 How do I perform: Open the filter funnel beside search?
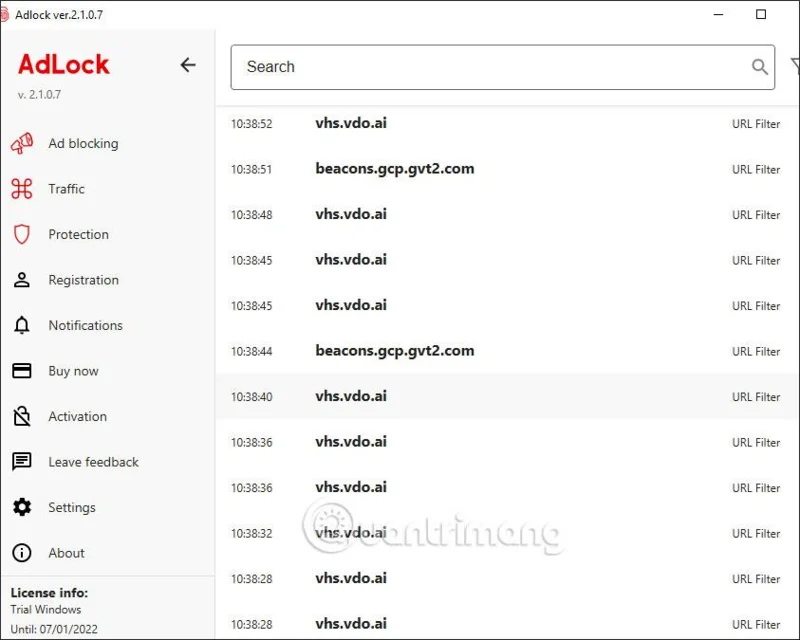795,65
